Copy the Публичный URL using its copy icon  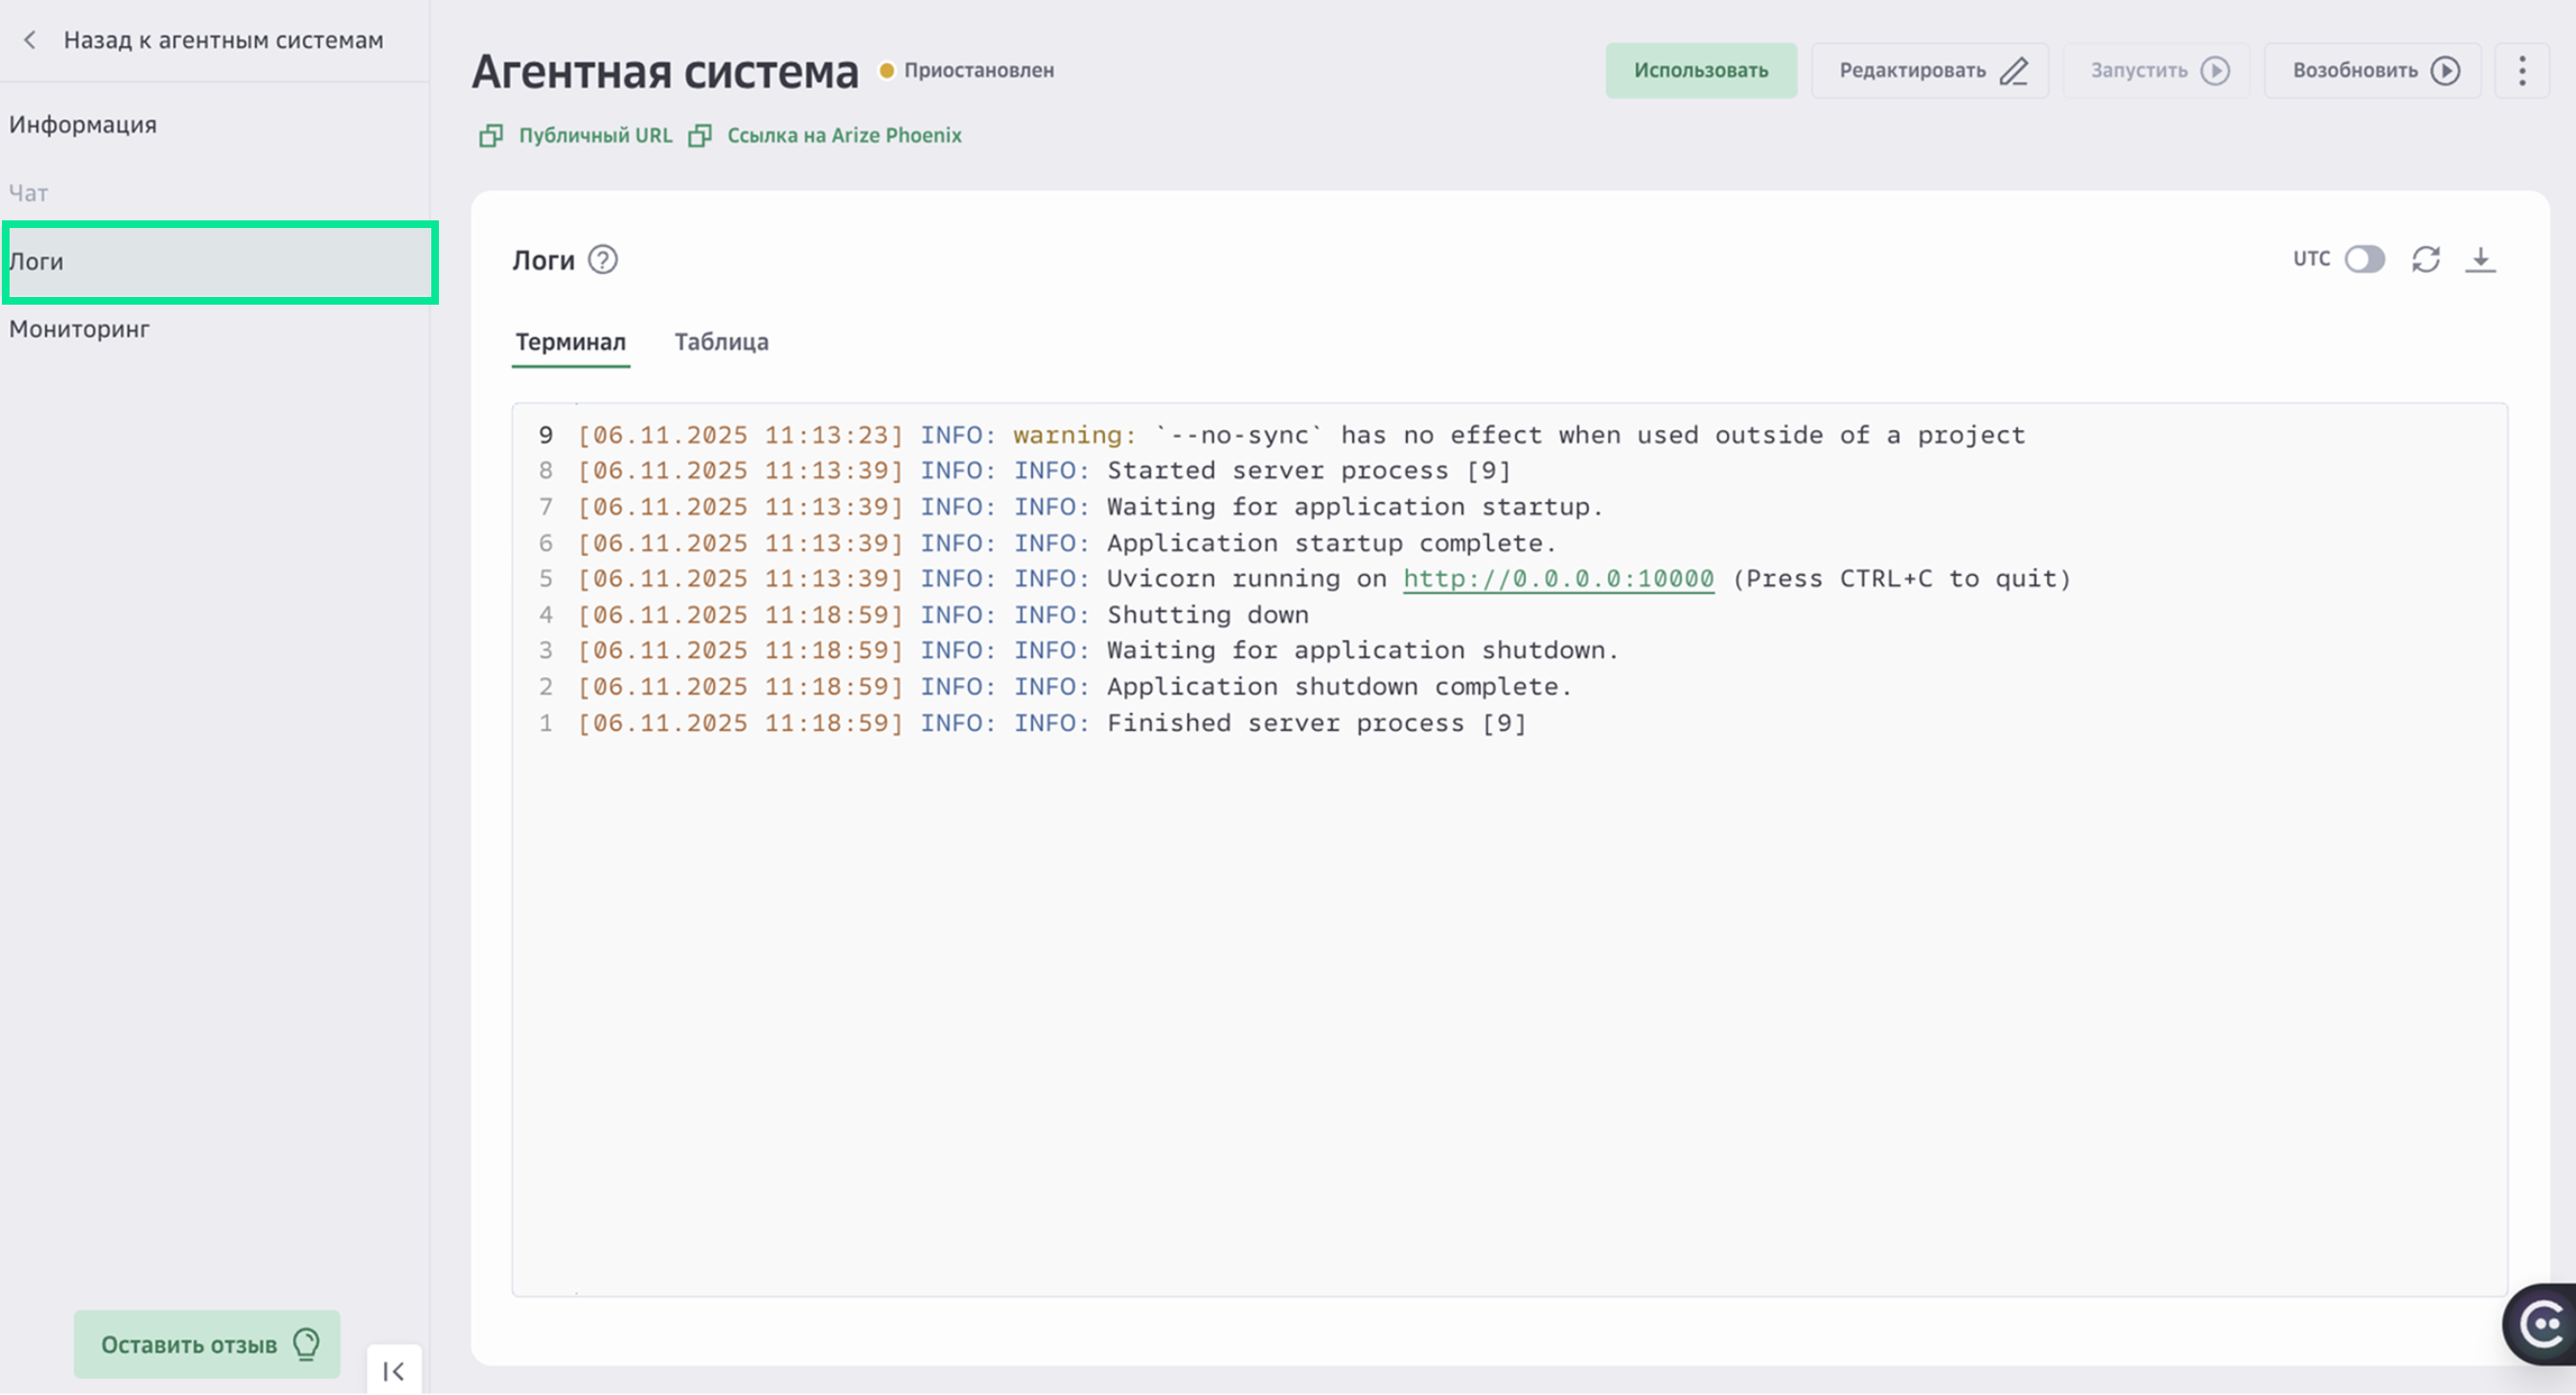tap(490, 135)
